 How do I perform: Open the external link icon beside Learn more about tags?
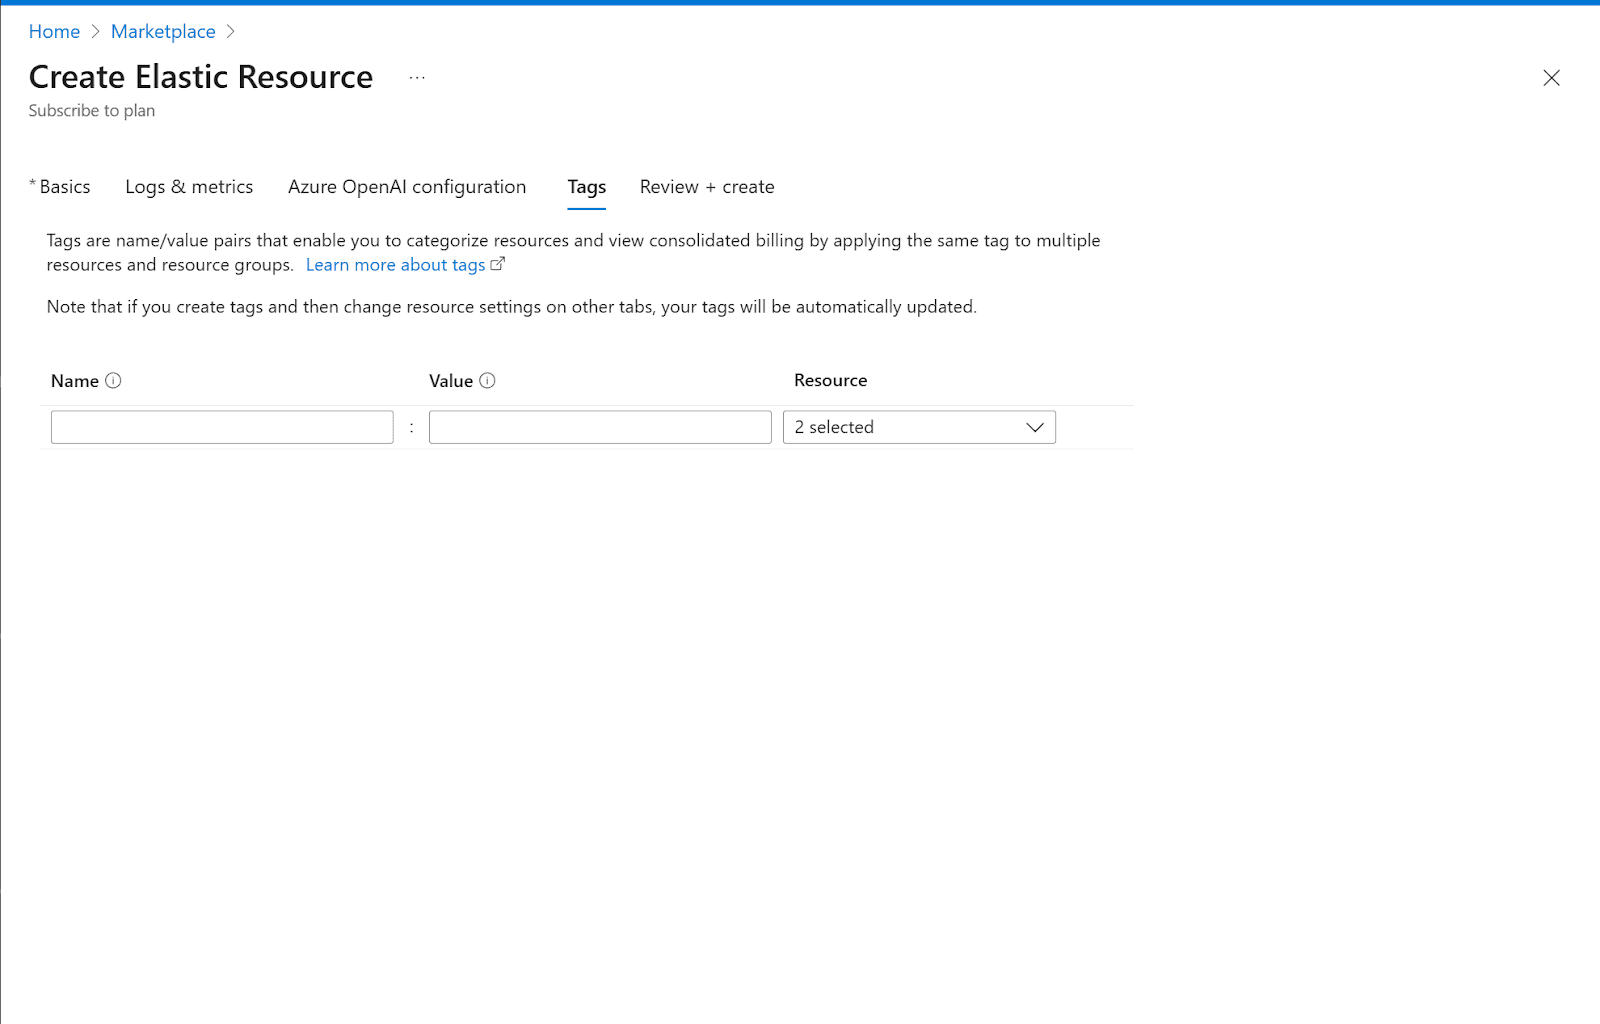498,263
